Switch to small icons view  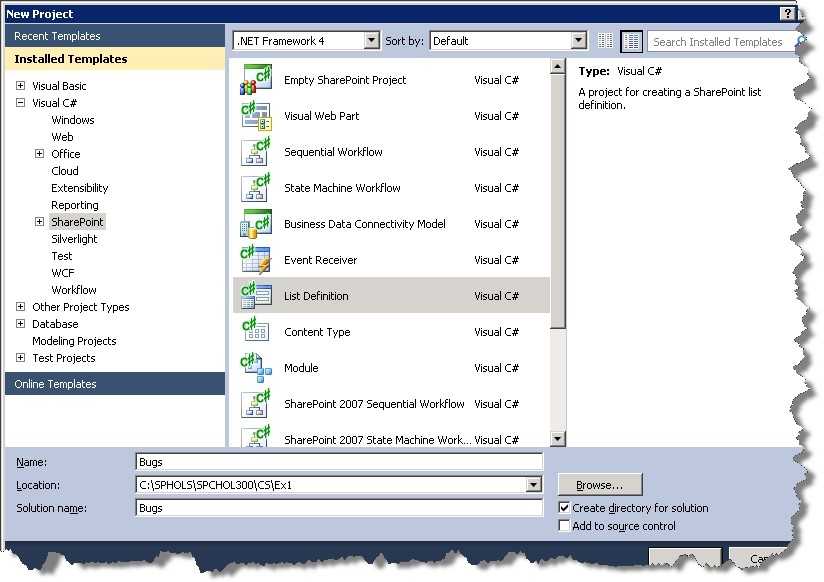pos(605,41)
